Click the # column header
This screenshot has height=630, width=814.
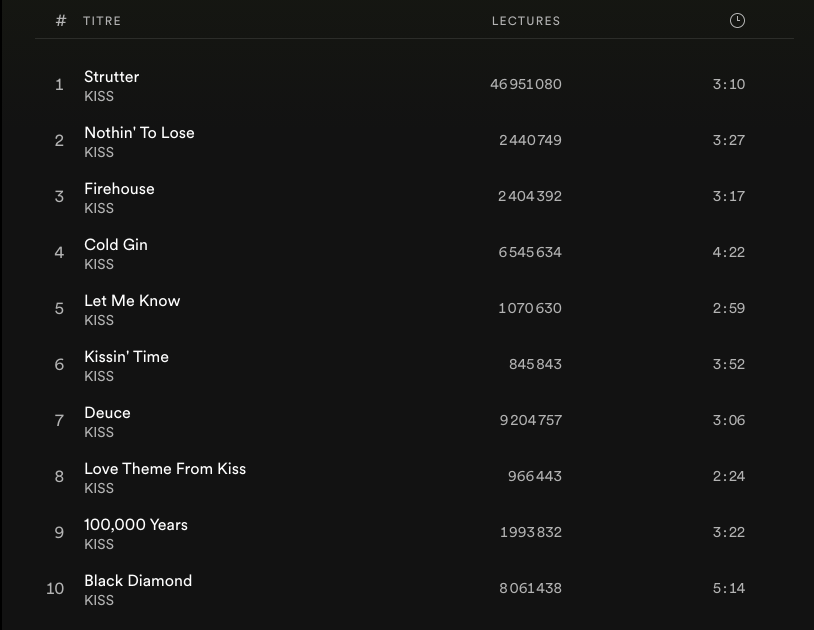coord(61,21)
